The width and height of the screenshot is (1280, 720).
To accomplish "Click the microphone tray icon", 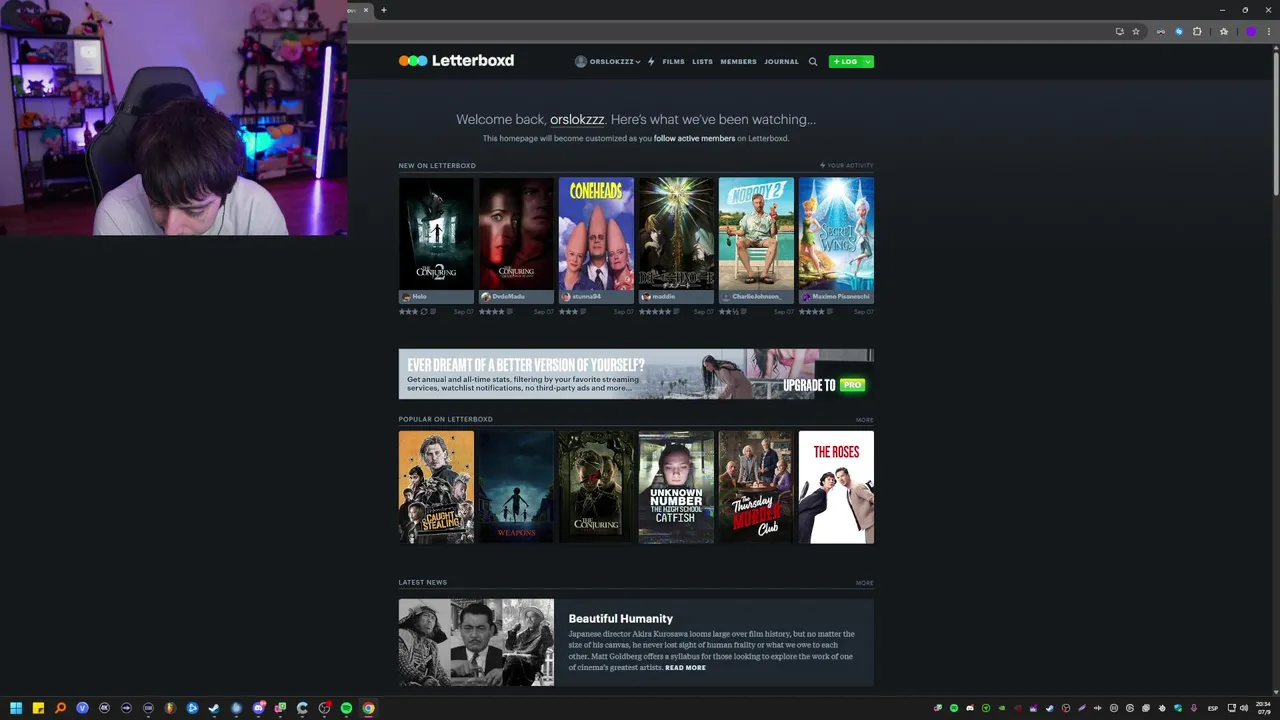I will (x=1193, y=708).
